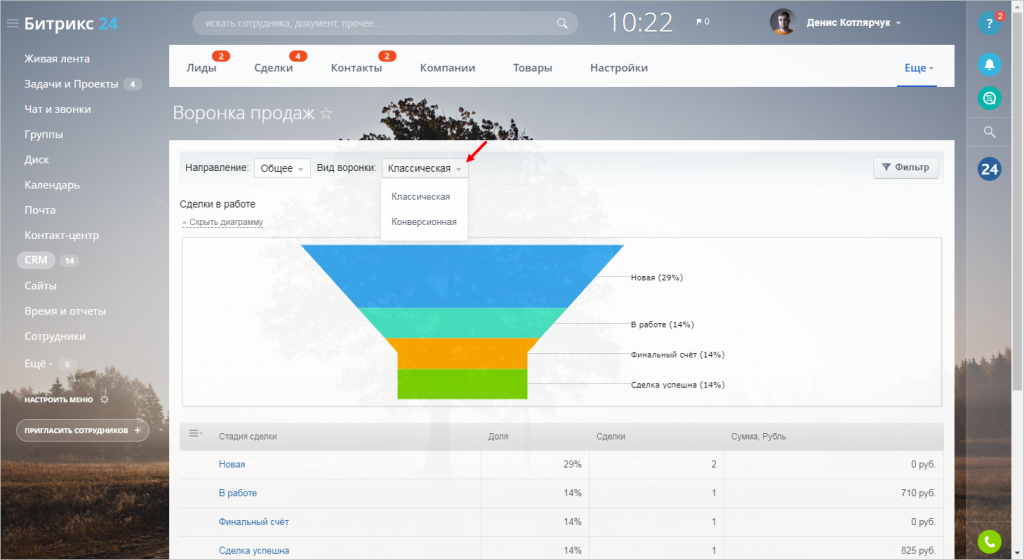This screenshot has width=1024, height=560.
Task: Click the Фильтр button
Action: (906, 168)
